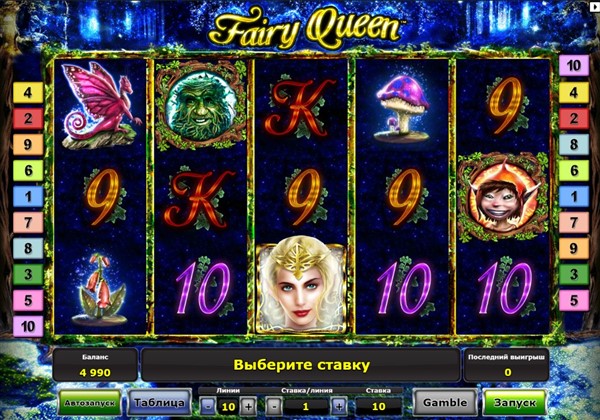Click the green payline 3 marker on the left

[28, 274]
